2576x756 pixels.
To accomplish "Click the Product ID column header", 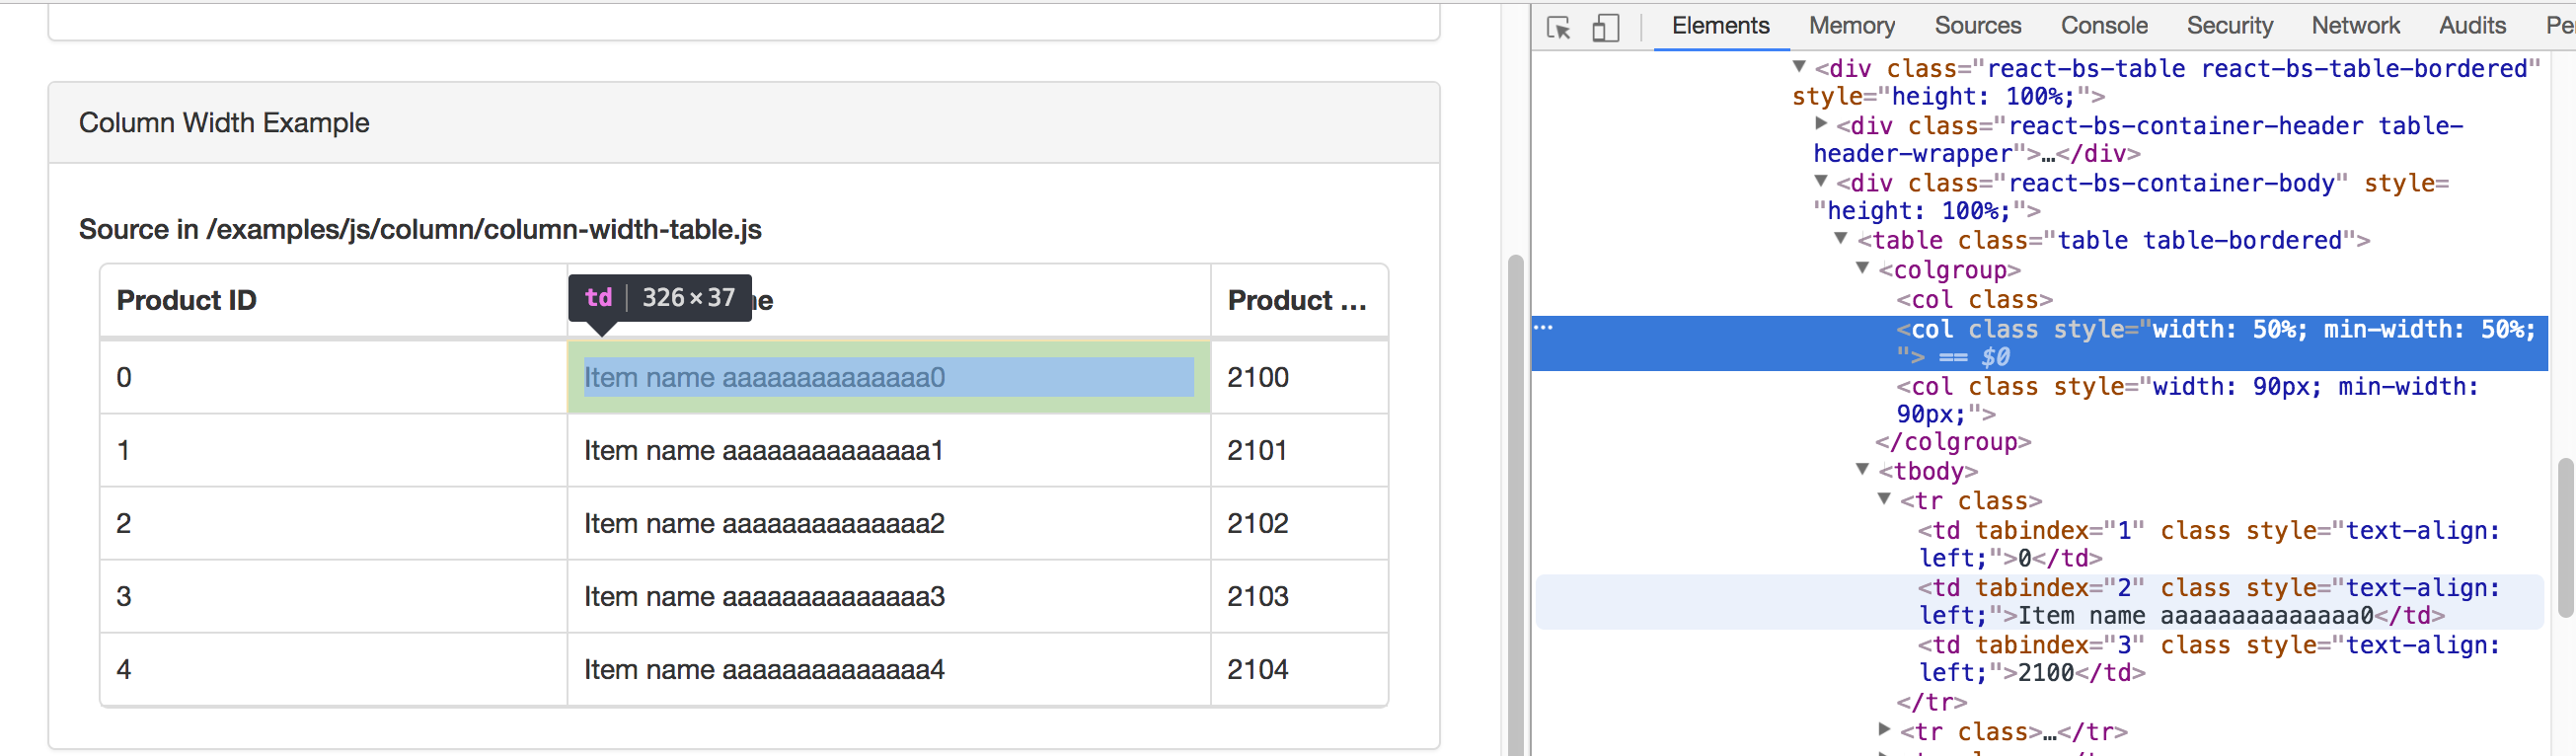I will (186, 300).
